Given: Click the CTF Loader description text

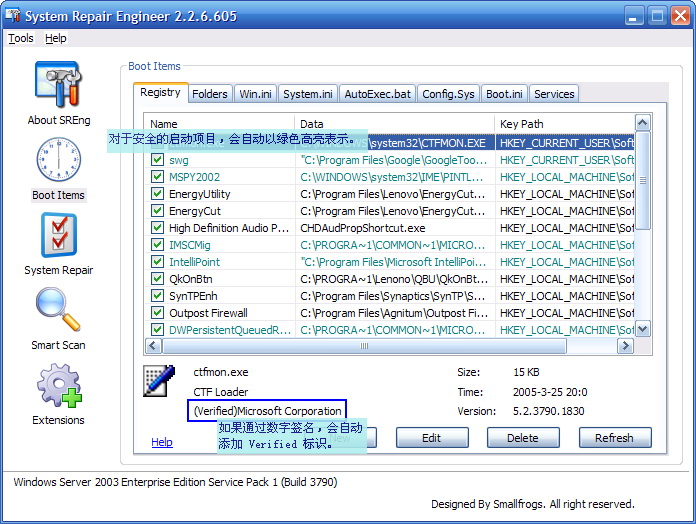Looking at the screenshot, I should (221, 392).
